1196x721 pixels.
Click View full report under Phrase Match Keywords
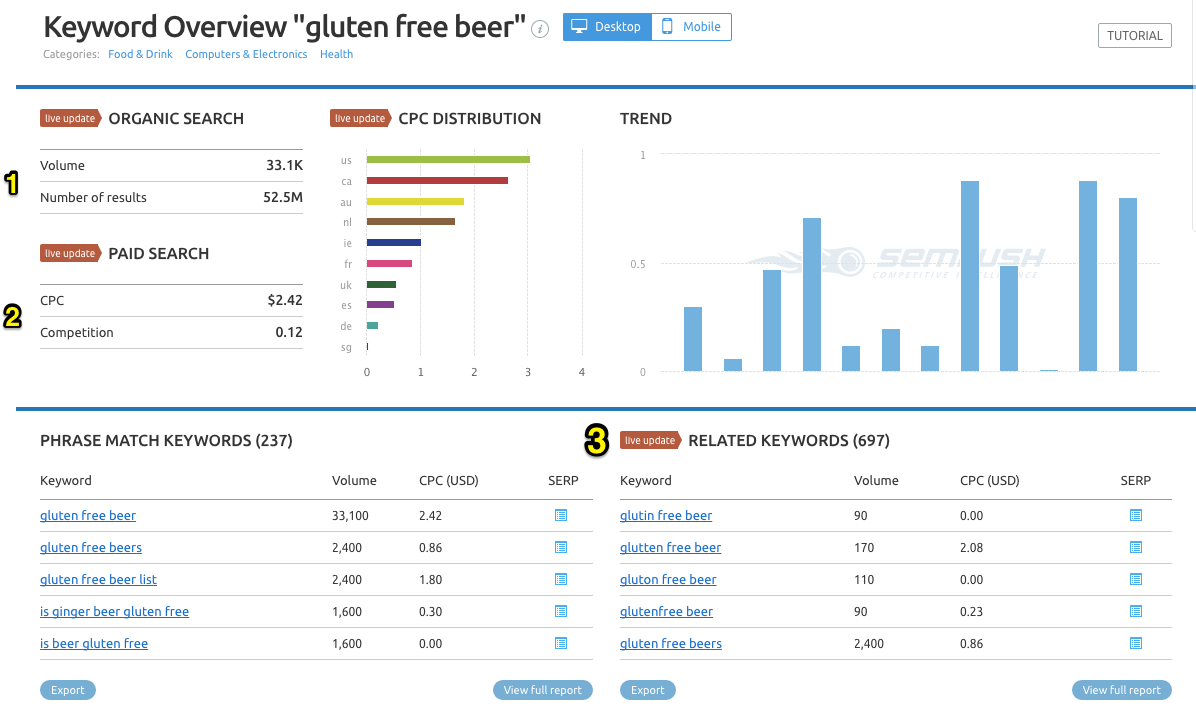point(542,689)
